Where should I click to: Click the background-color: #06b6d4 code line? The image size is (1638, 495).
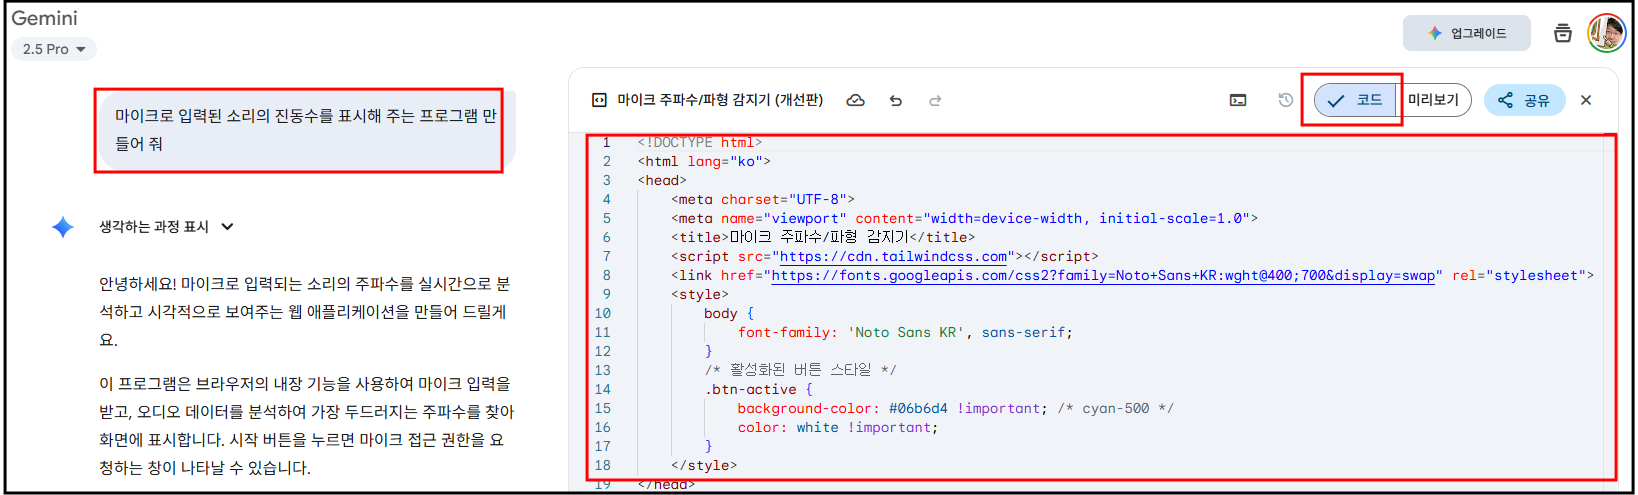(955, 409)
